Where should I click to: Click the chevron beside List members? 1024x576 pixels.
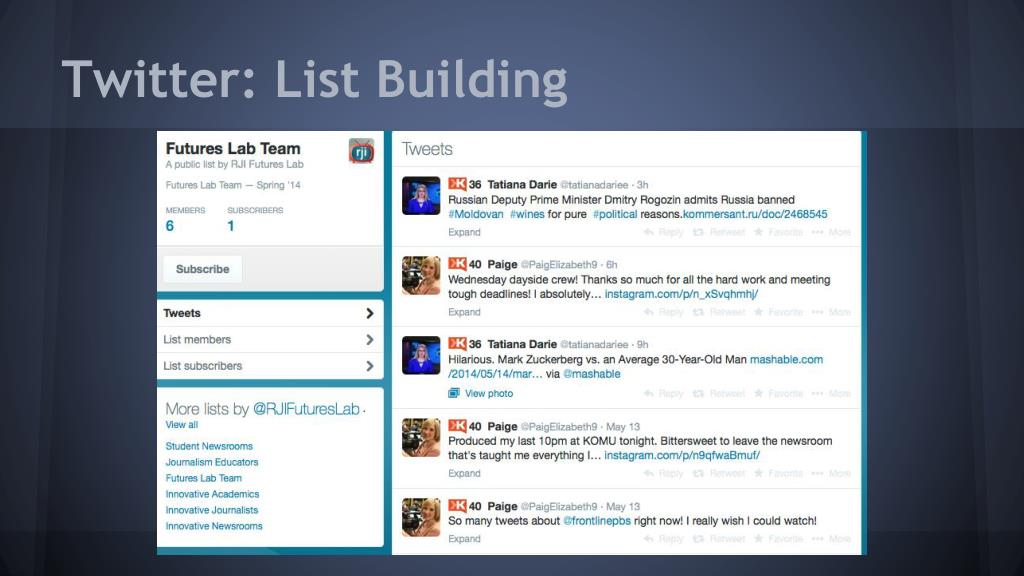click(370, 340)
